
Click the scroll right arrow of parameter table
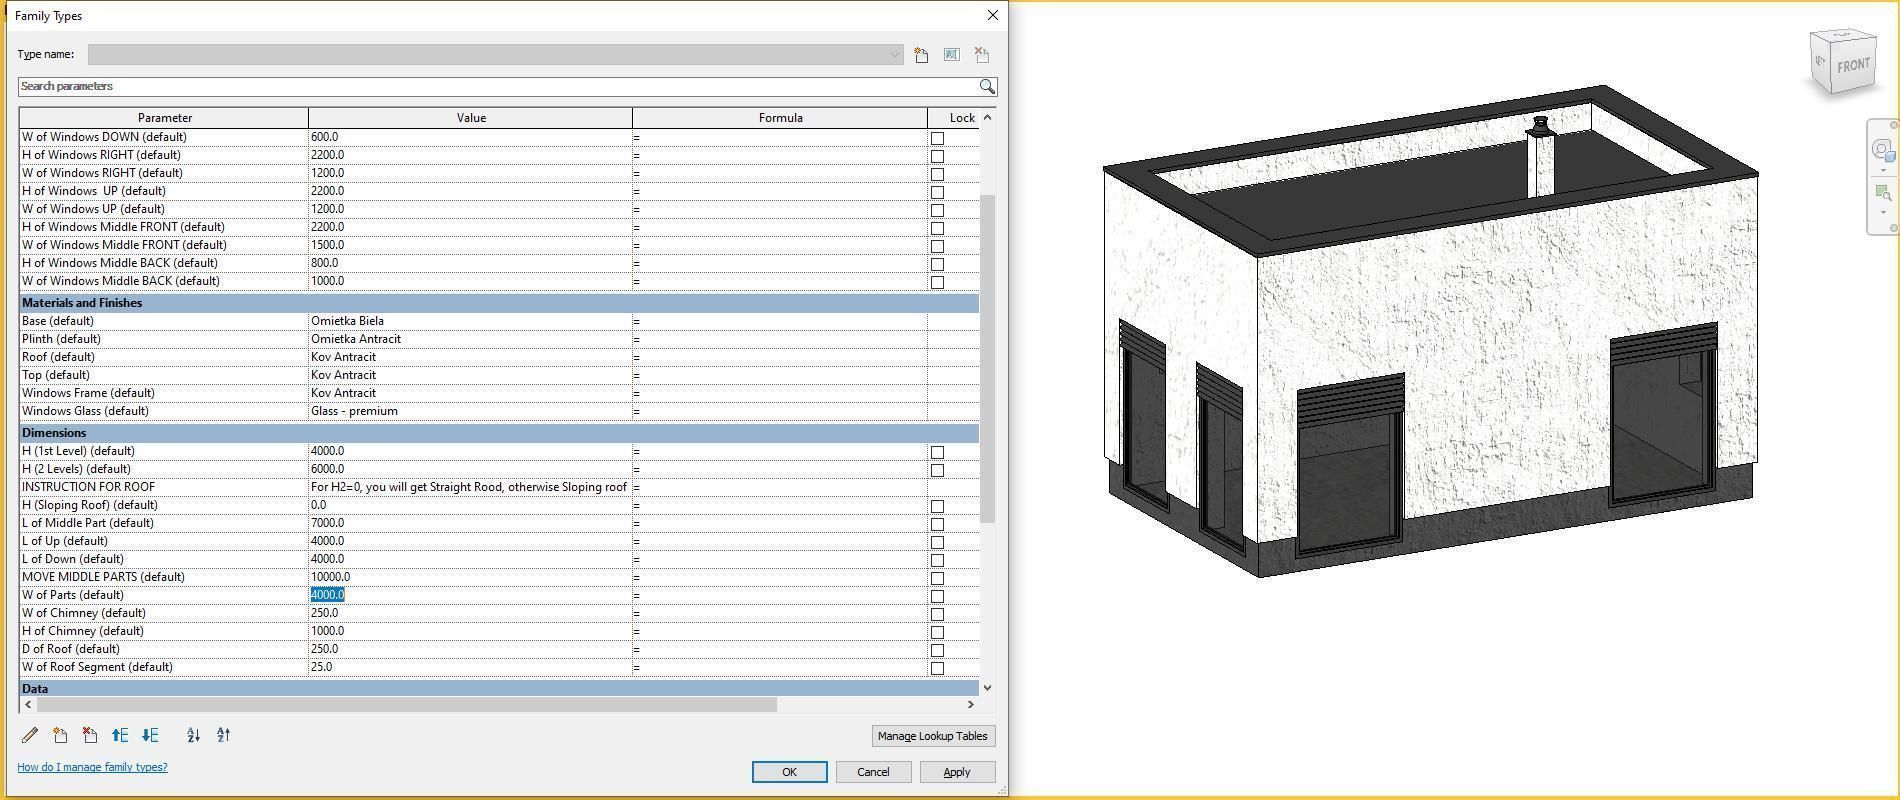click(970, 704)
